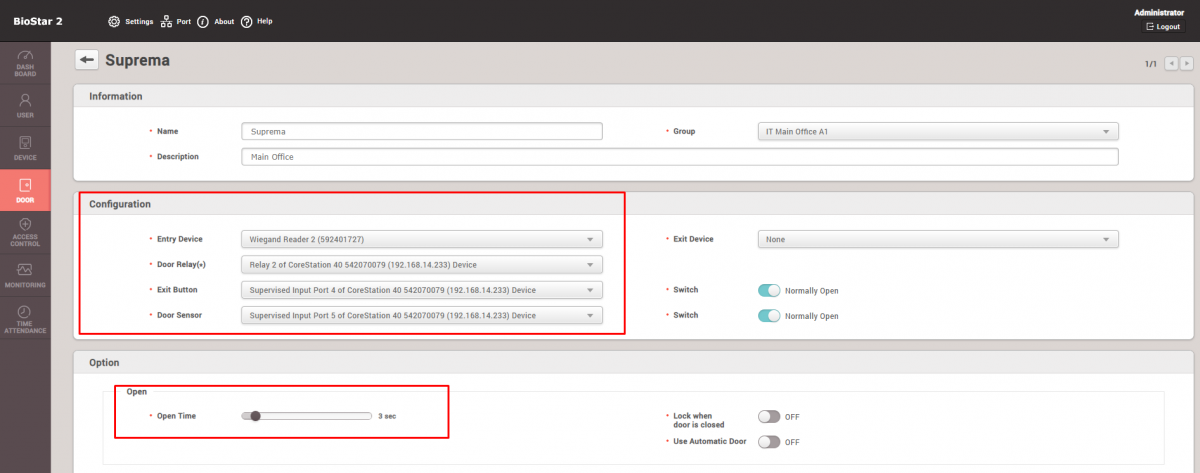Open the Door Relay dropdown
The height and width of the screenshot is (473, 1200).
[x=421, y=265]
